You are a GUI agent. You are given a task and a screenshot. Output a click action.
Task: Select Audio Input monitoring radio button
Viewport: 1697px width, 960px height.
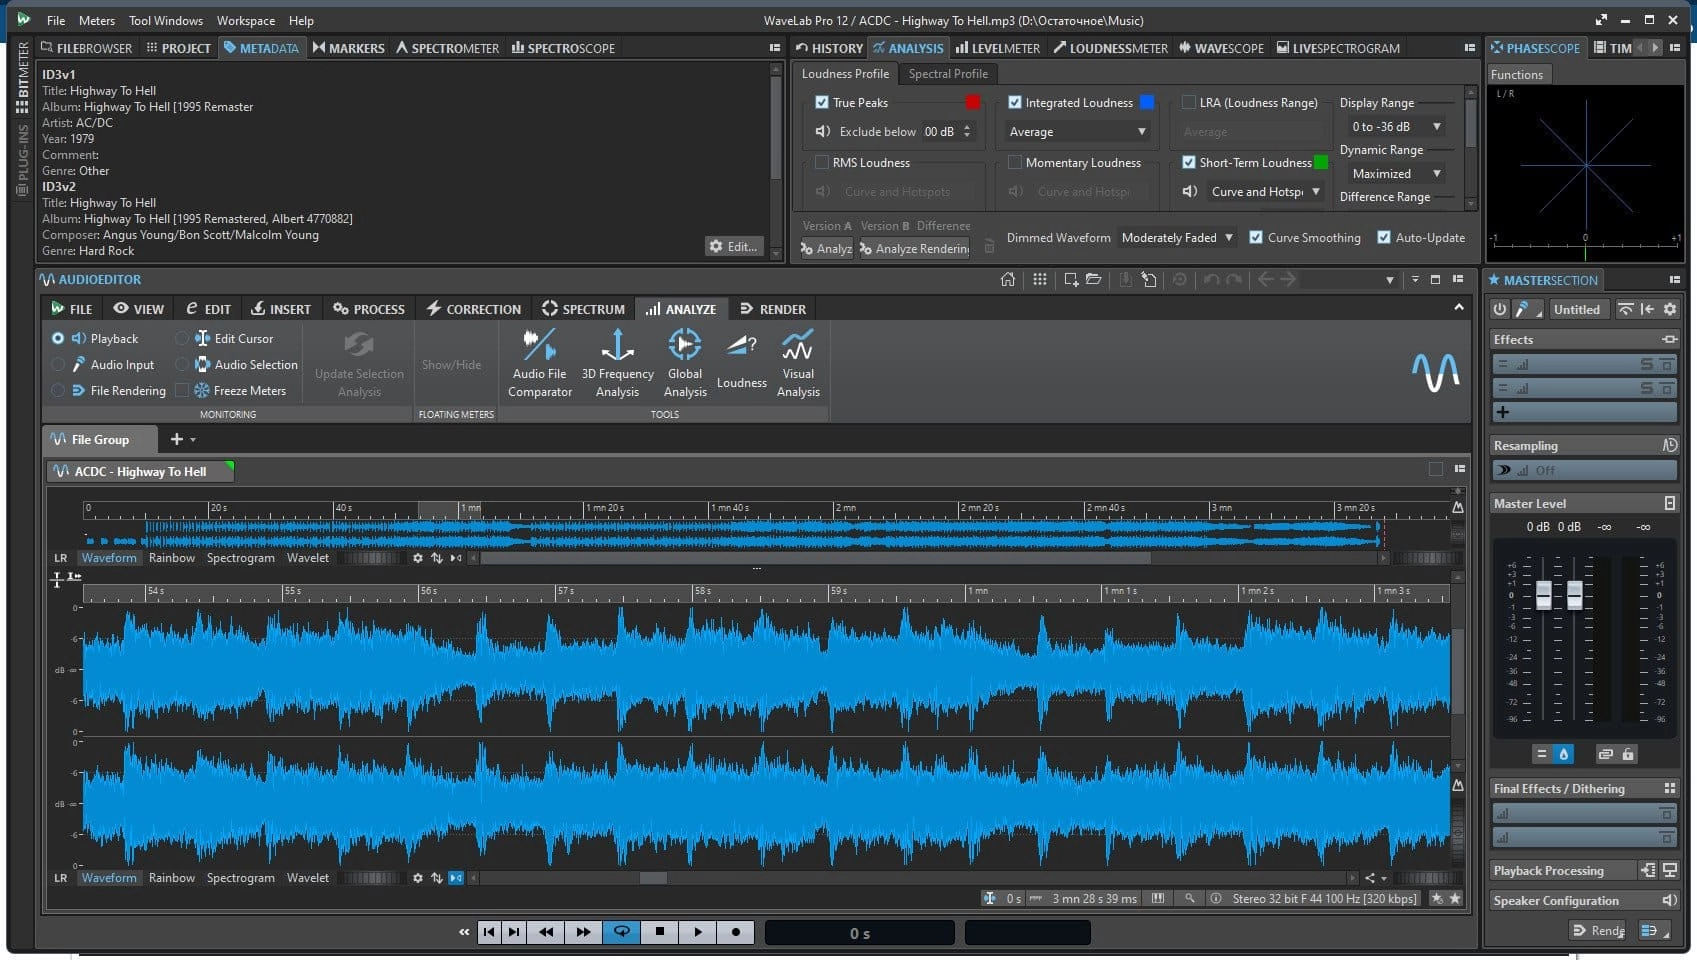(x=58, y=365)
